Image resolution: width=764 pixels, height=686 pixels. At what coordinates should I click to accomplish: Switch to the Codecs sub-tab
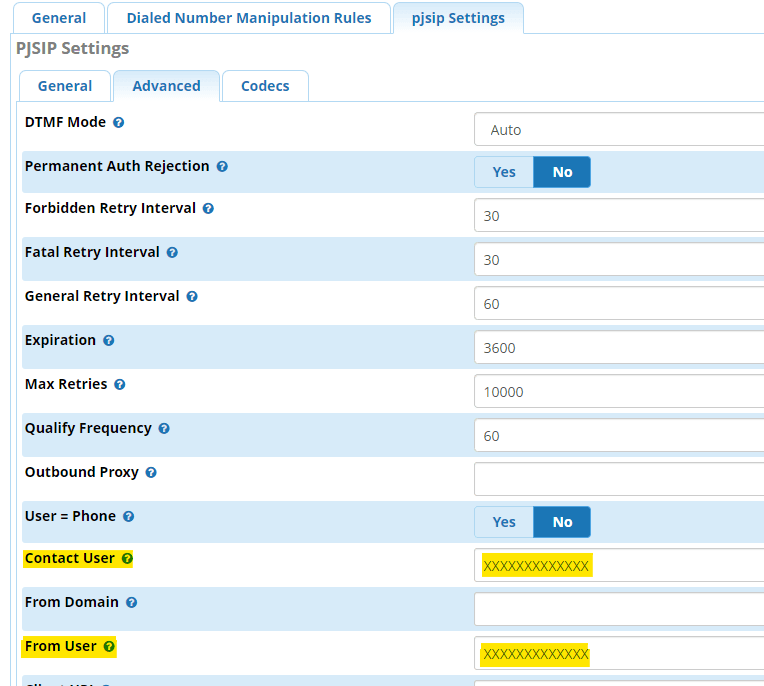(265, 86)
